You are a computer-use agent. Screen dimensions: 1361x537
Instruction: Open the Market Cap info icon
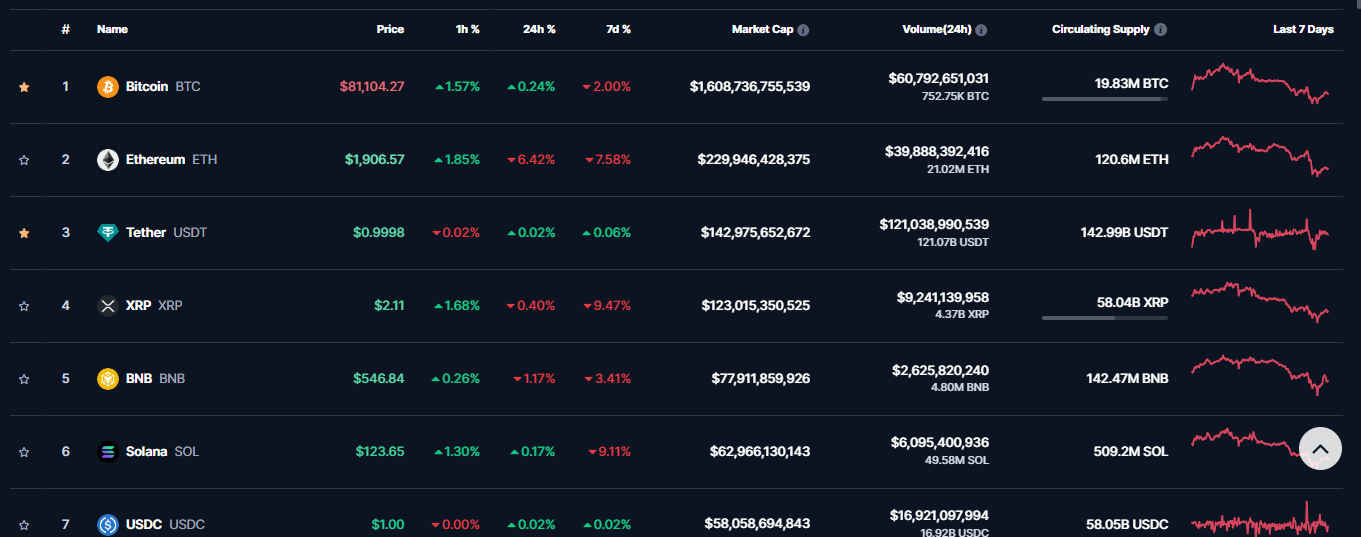pyautogui.click(x=803, y=30)
